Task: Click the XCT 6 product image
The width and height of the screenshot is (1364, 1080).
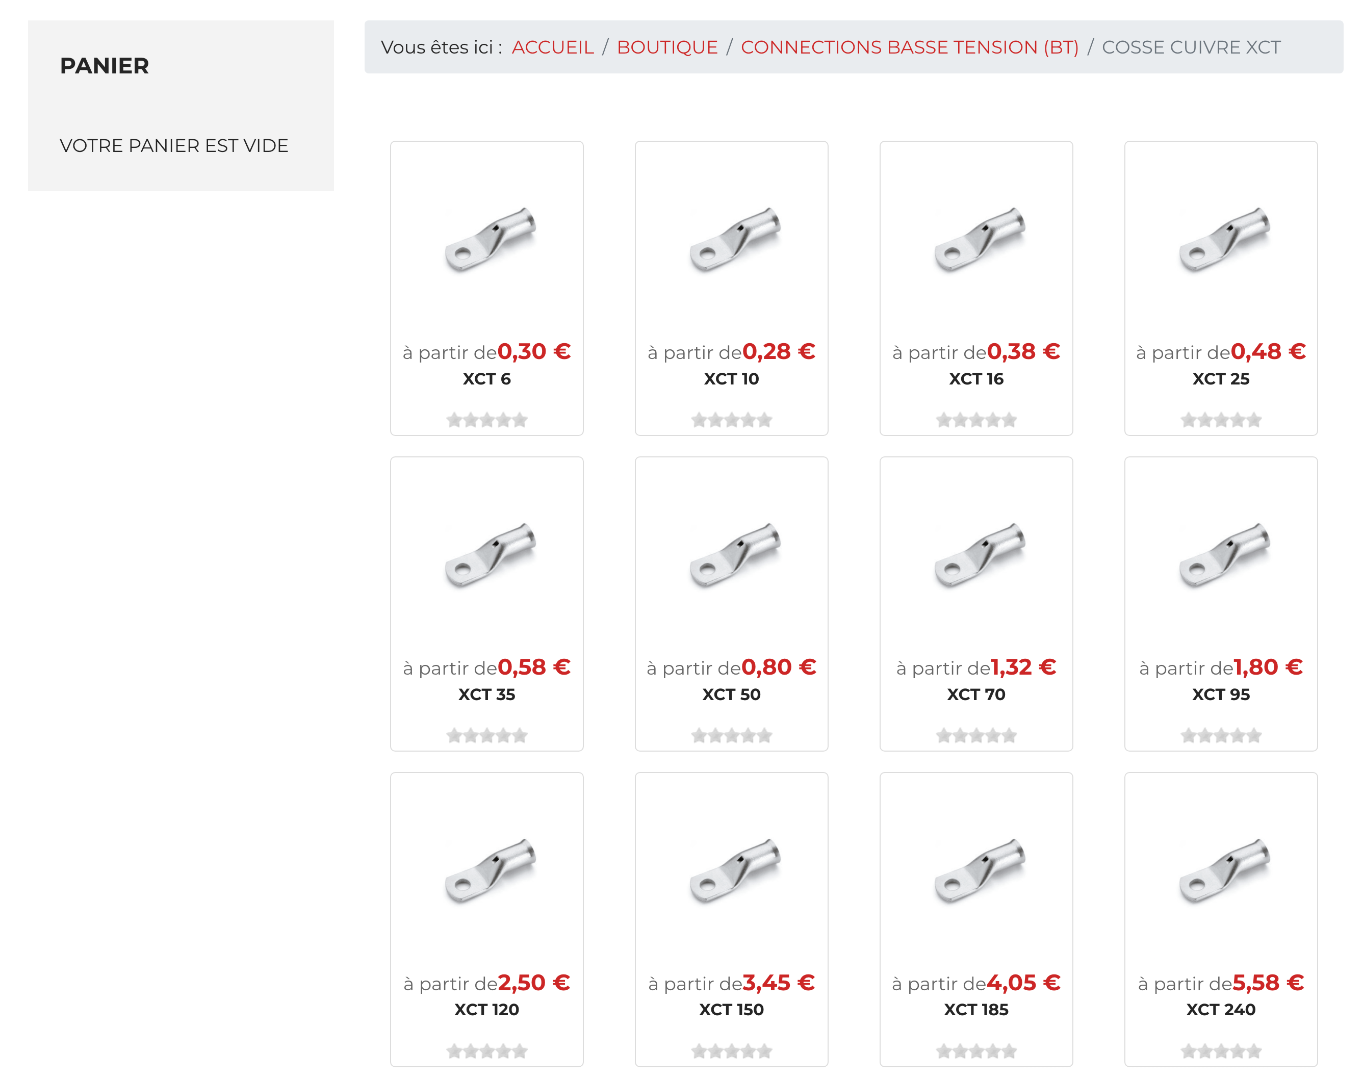Action: coord(490,240)
